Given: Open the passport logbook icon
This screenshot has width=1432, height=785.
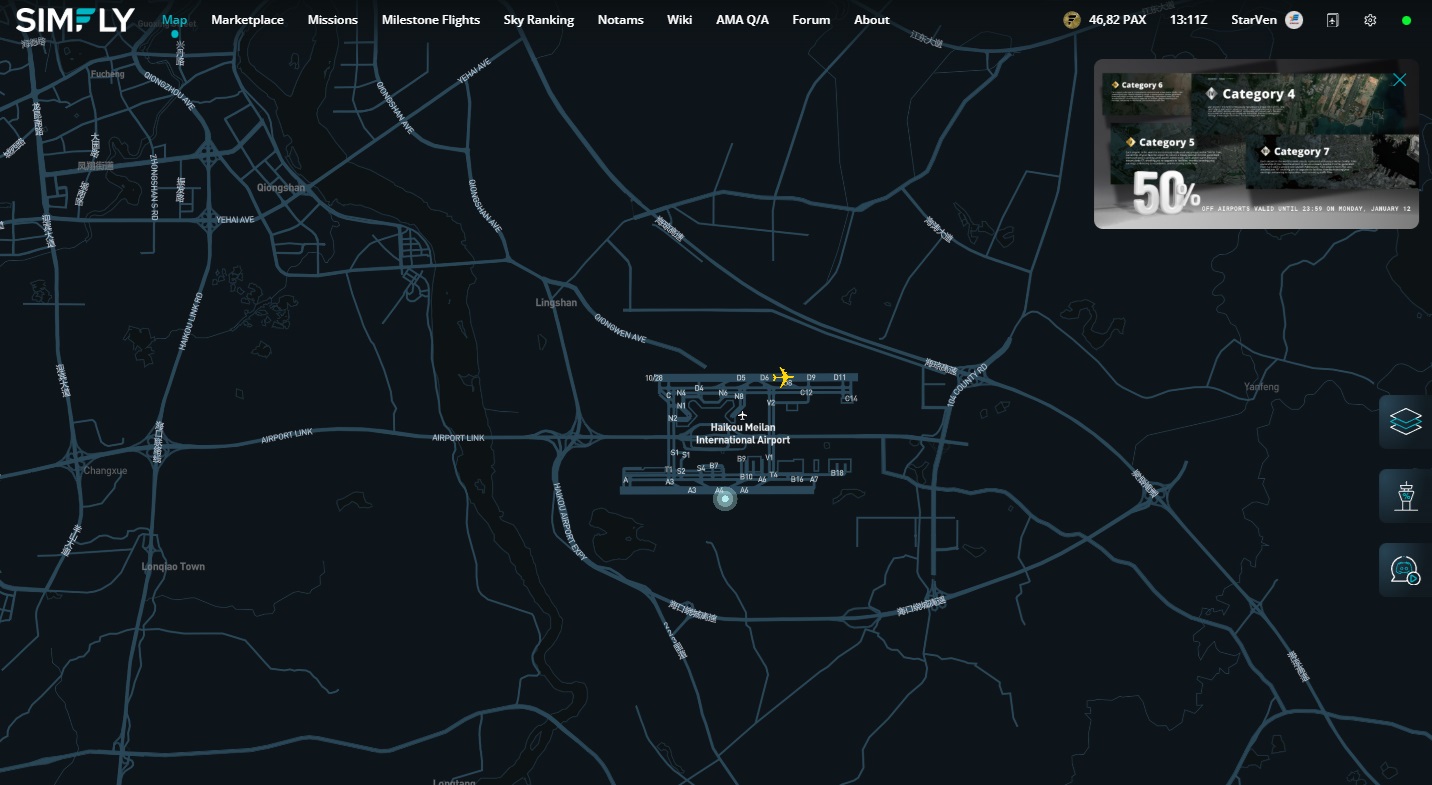Looking at the screenshot, I should coord(1332,20).
